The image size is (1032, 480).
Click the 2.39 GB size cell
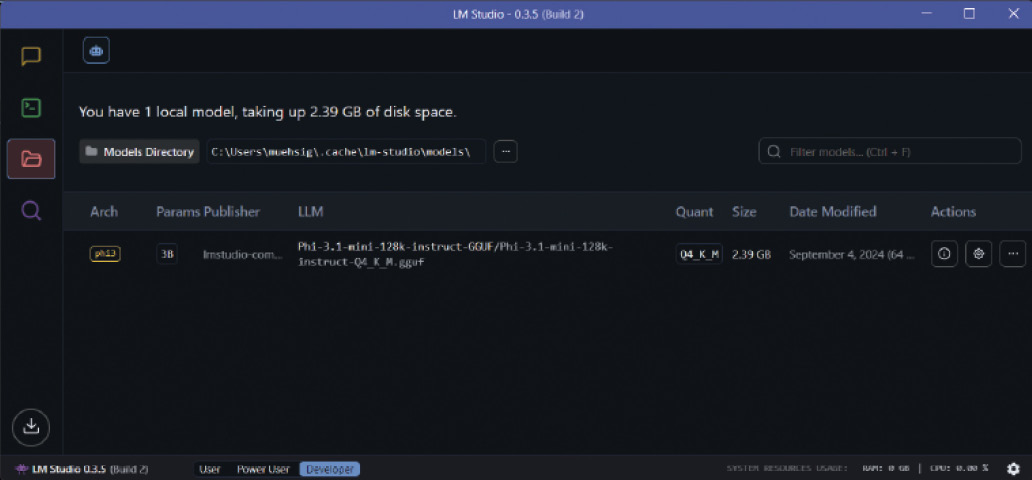752,254
